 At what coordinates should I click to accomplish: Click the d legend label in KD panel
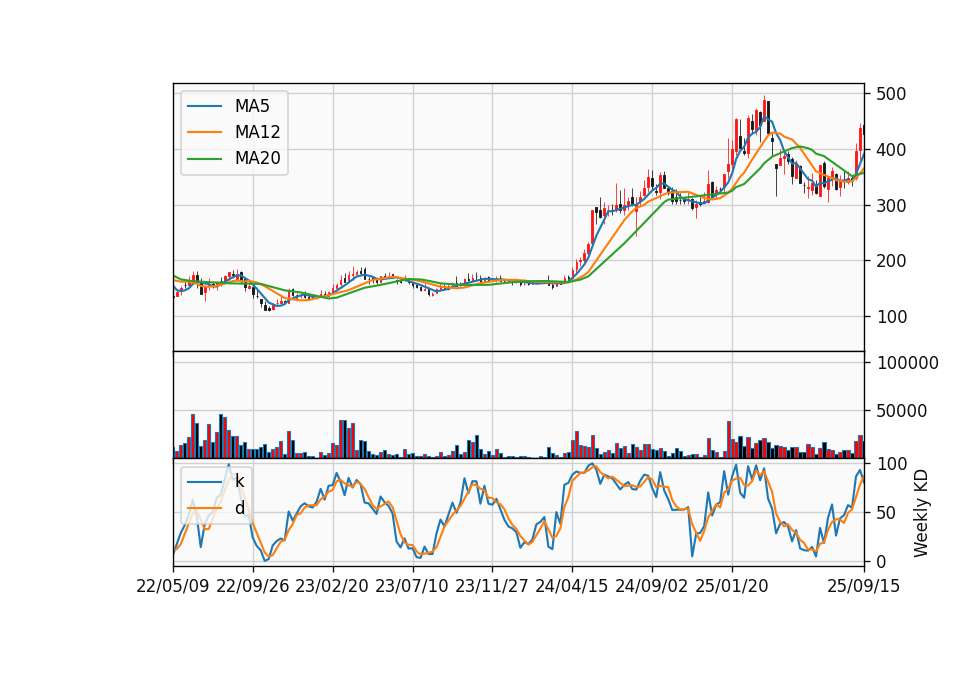tap(239, 508)
